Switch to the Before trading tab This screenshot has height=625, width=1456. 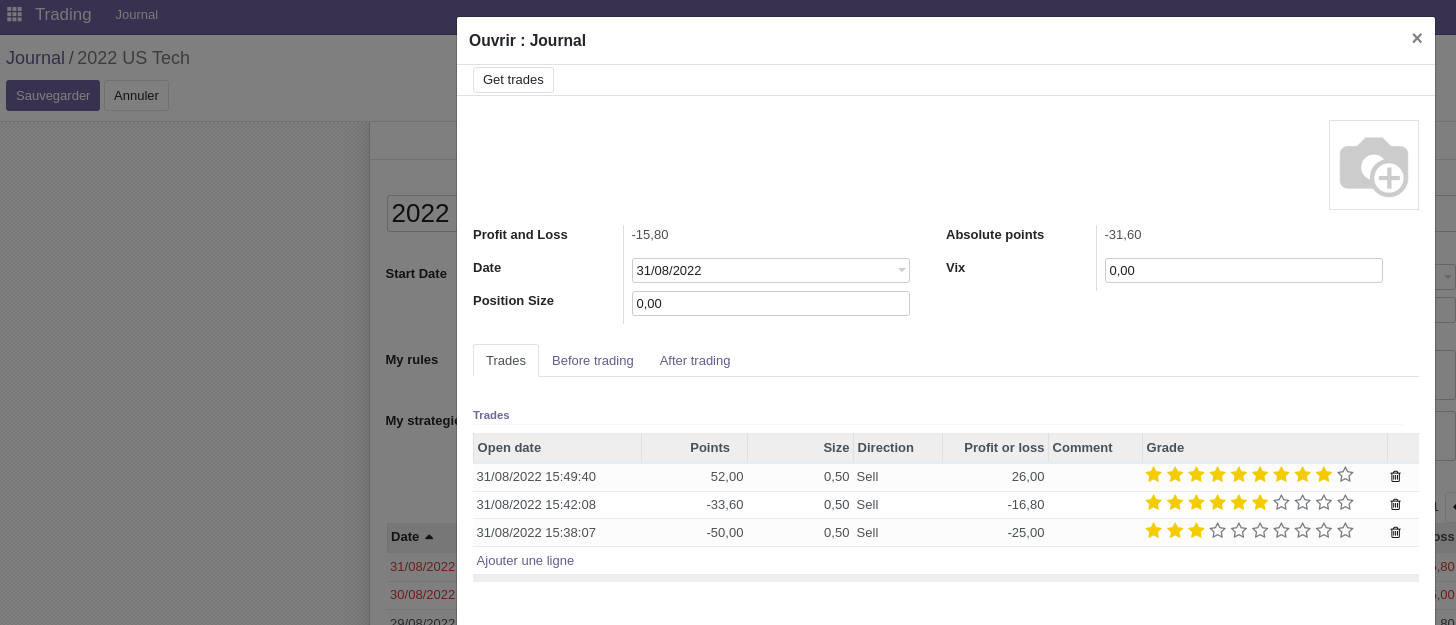click(592, 361)
